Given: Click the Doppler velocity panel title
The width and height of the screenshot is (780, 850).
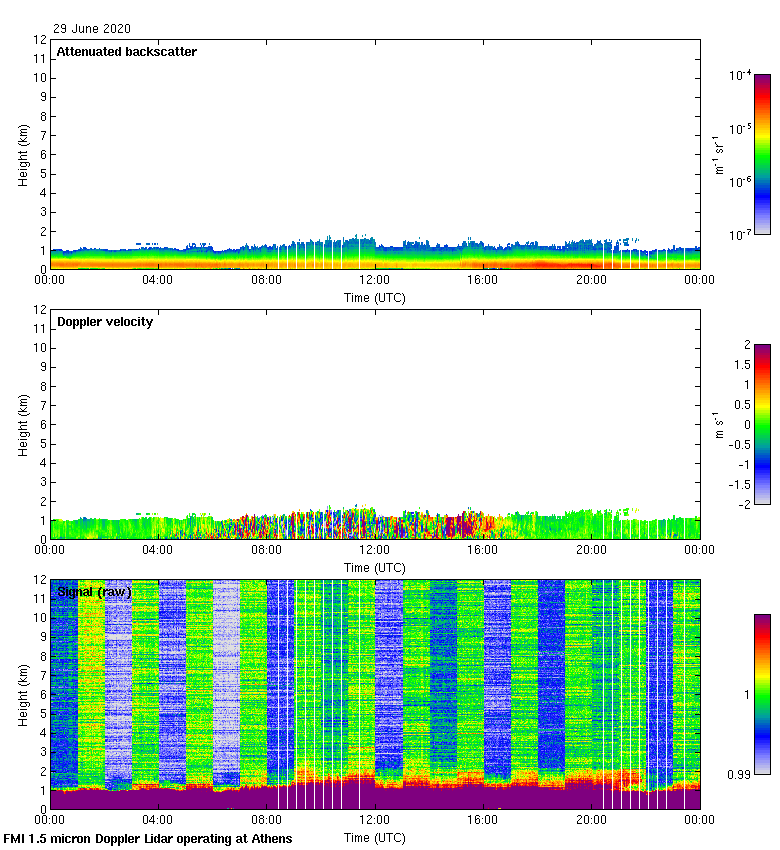Looking at the screenshot, I should point(105,322).
